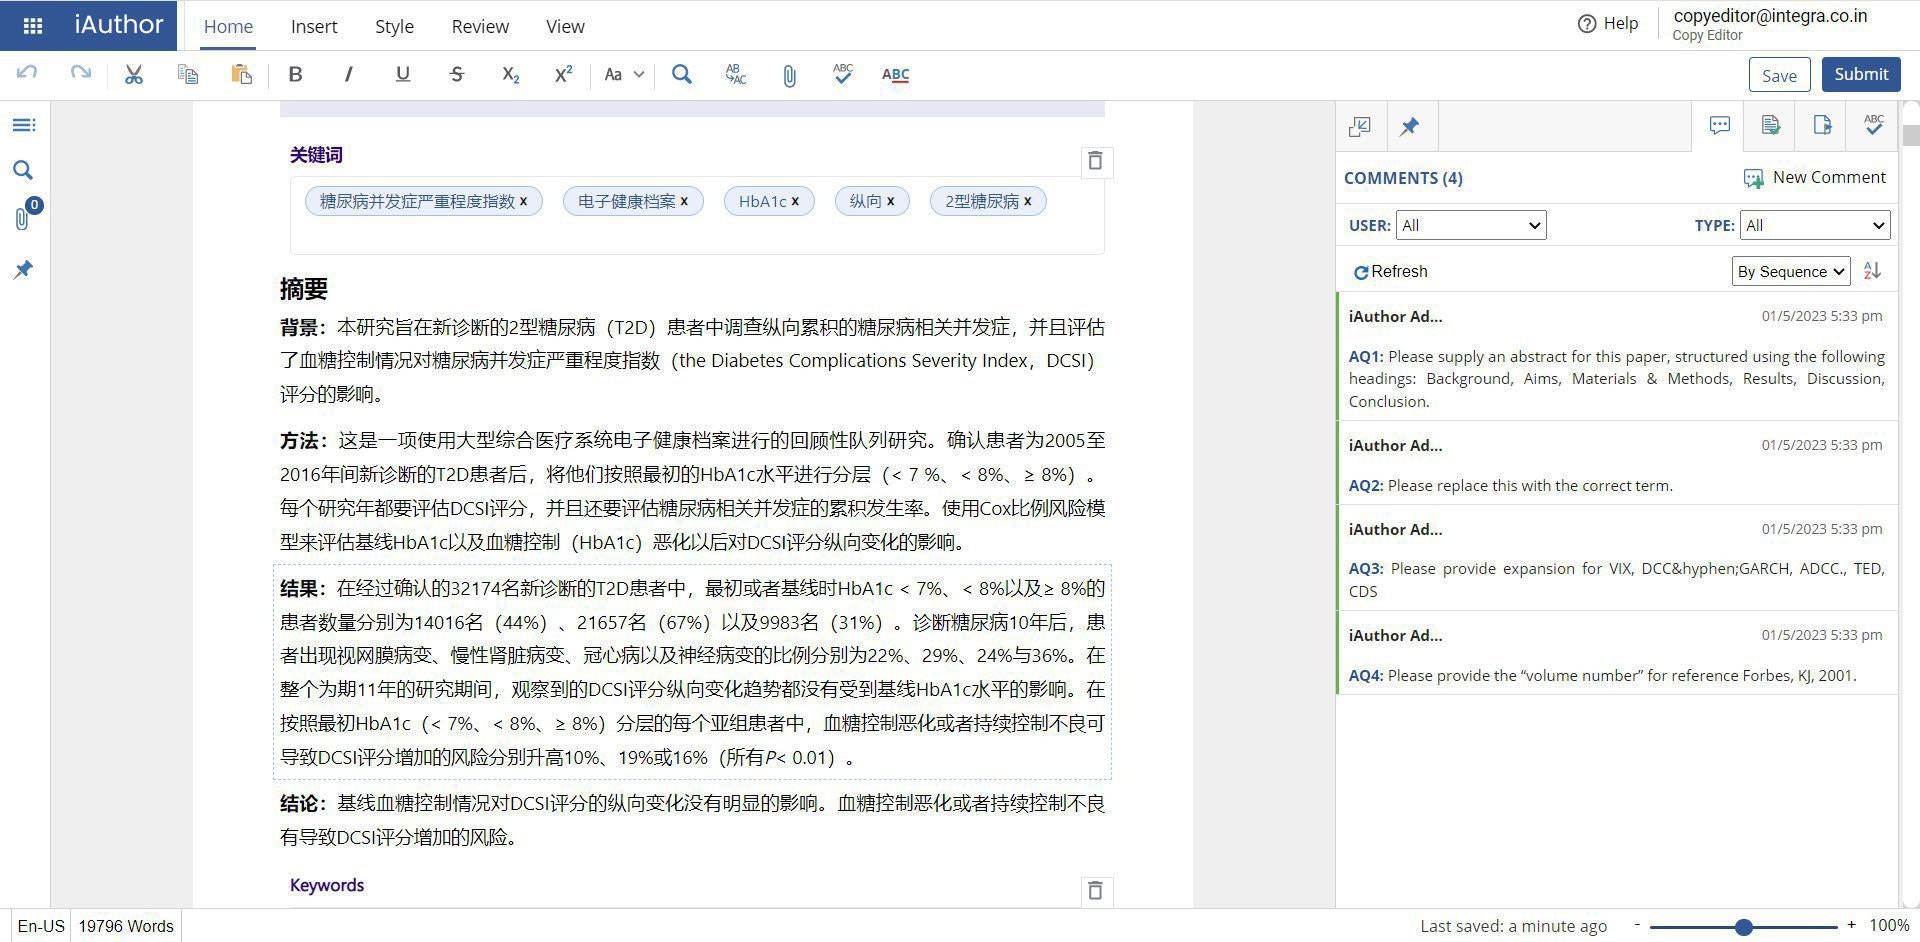Pin the right comments panel
The width and height of the screenshot is (1920, 942).
(1410, 126)
